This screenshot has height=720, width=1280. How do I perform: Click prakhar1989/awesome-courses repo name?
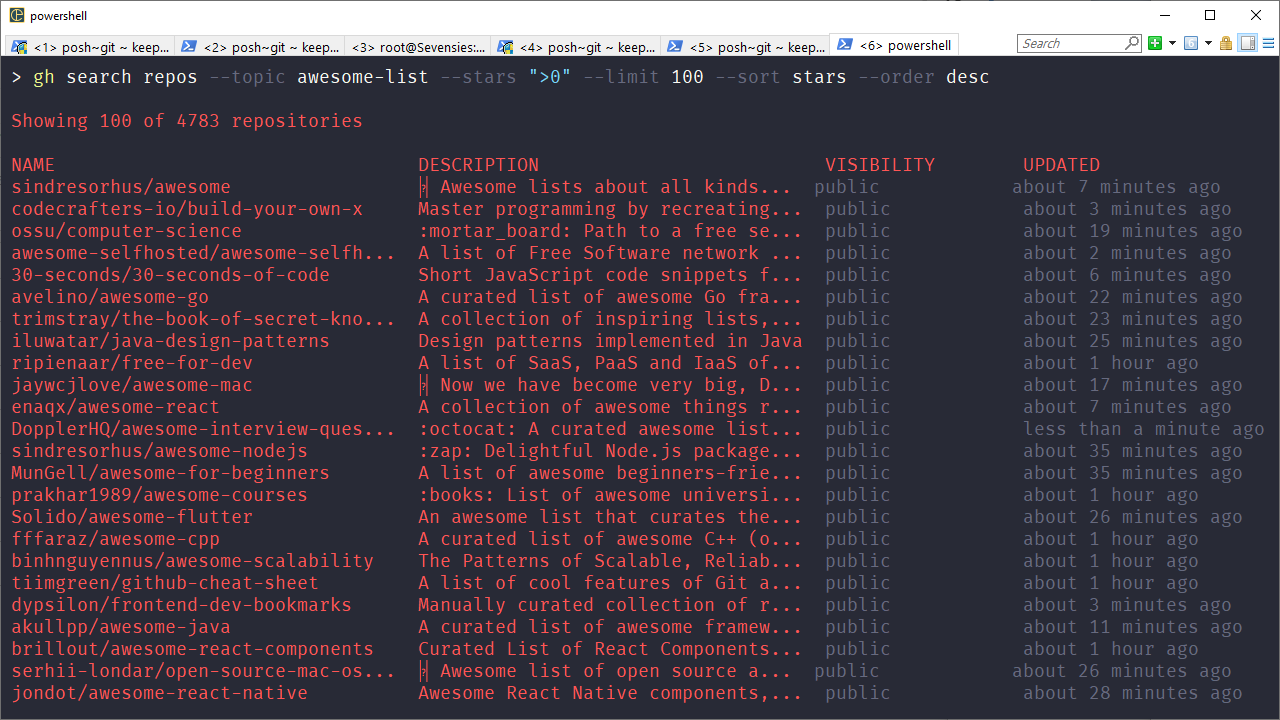[159, 495]
